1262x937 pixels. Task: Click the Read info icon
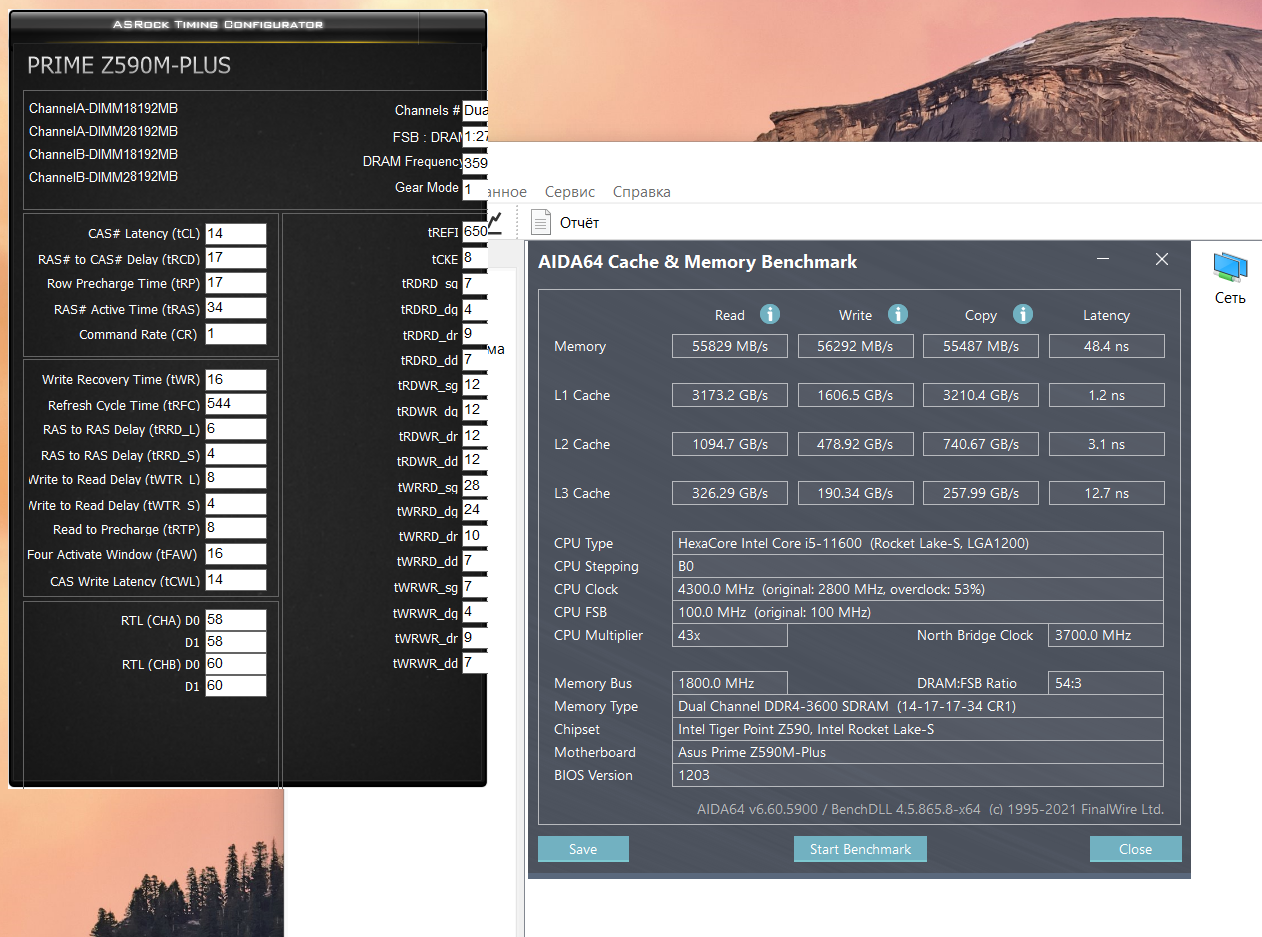pos(770,314)
